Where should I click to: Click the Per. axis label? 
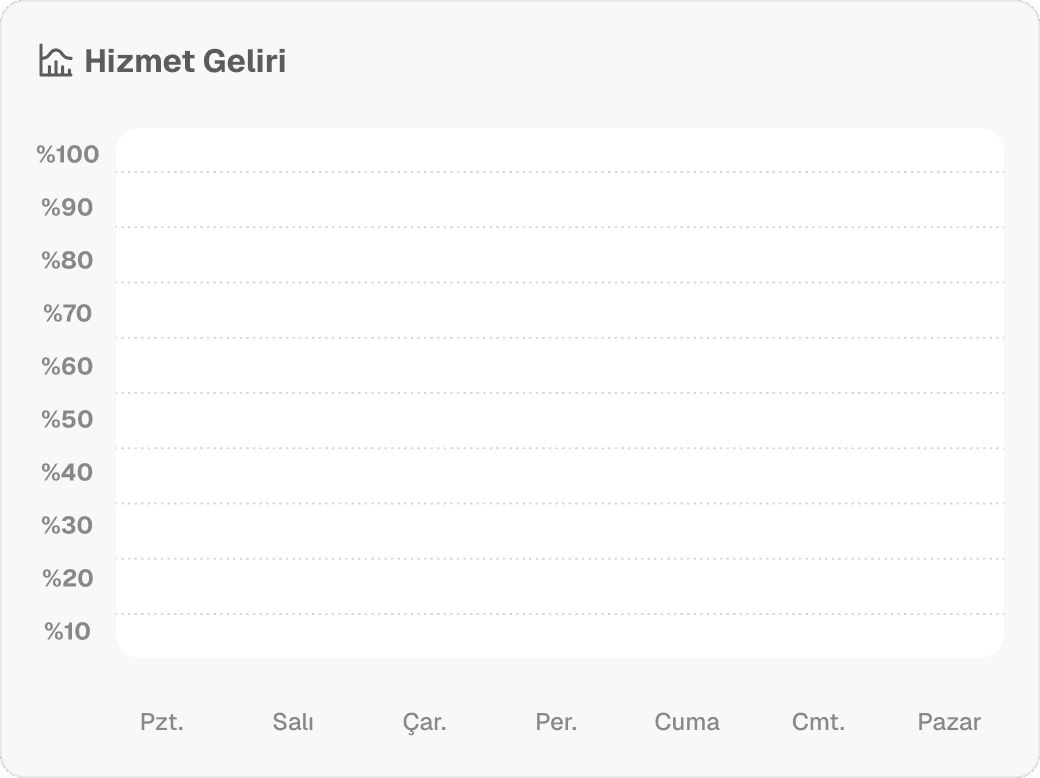[x=556, y=722]
